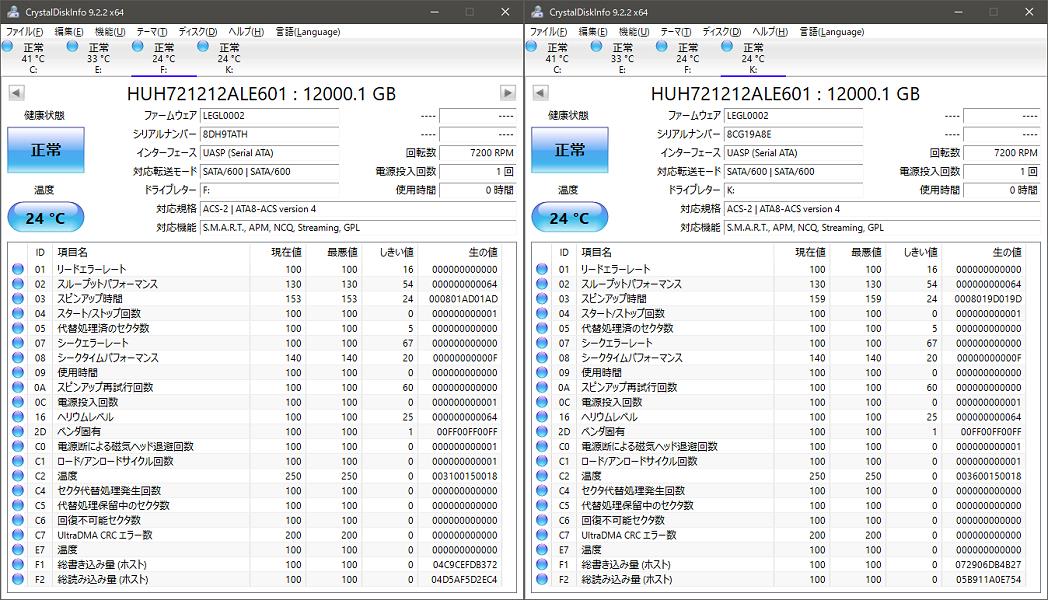
Task: Click 電源断による磁気ヘッド退避回数 status orb in K: drive window
Action: click(x=542, y=446)
